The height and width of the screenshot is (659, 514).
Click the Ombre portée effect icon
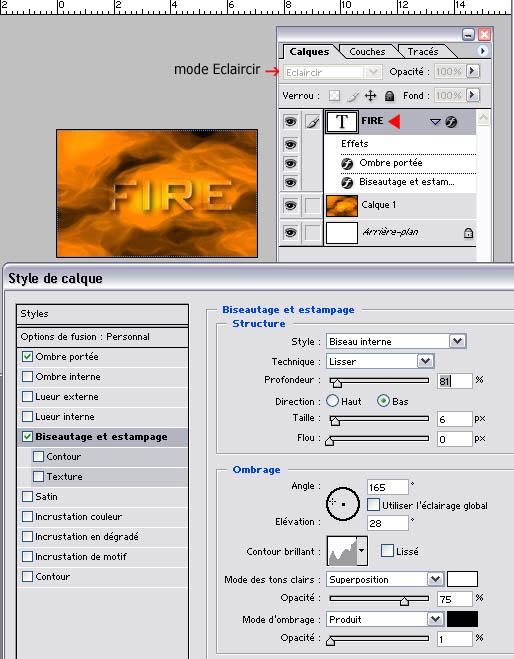(x=347, y=163)
